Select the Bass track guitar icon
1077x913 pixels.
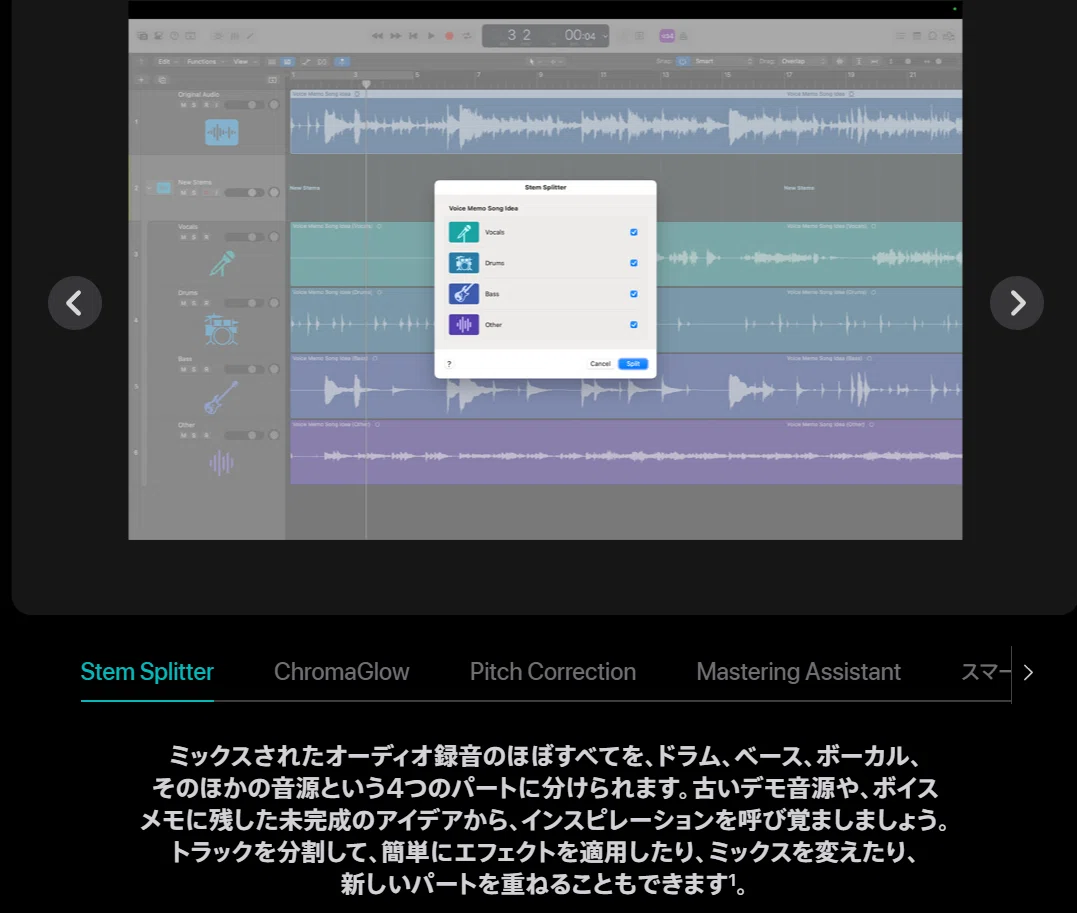pyautogui.click(x=221, y=397)
